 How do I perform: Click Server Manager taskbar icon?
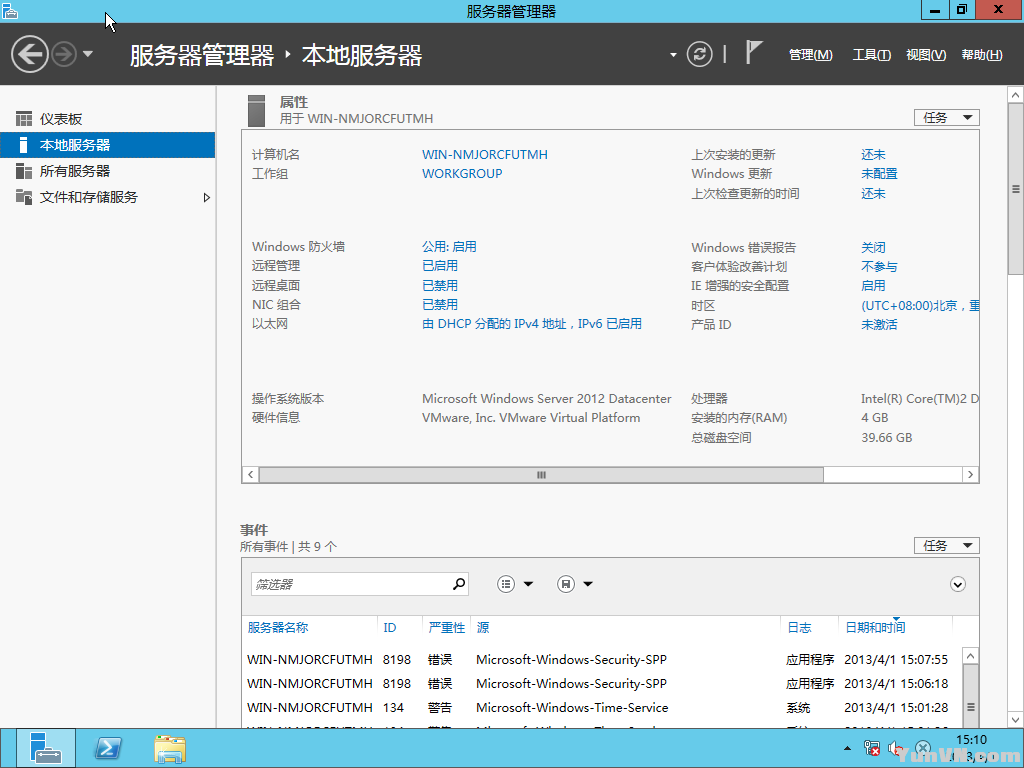(x=45, y=749)
